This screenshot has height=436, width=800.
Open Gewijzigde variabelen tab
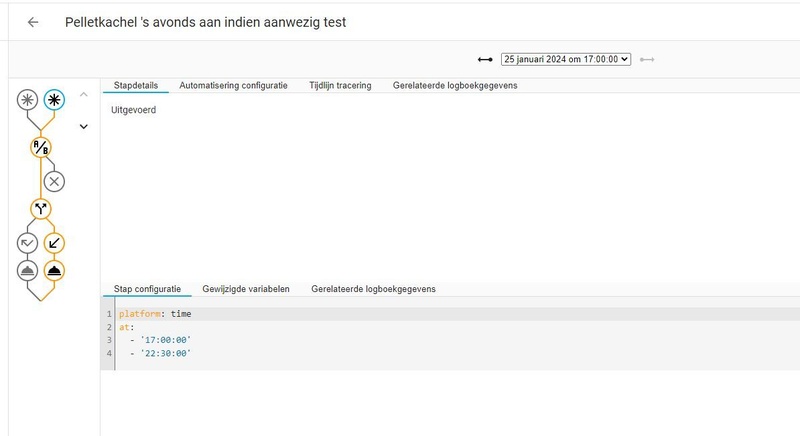246,289
